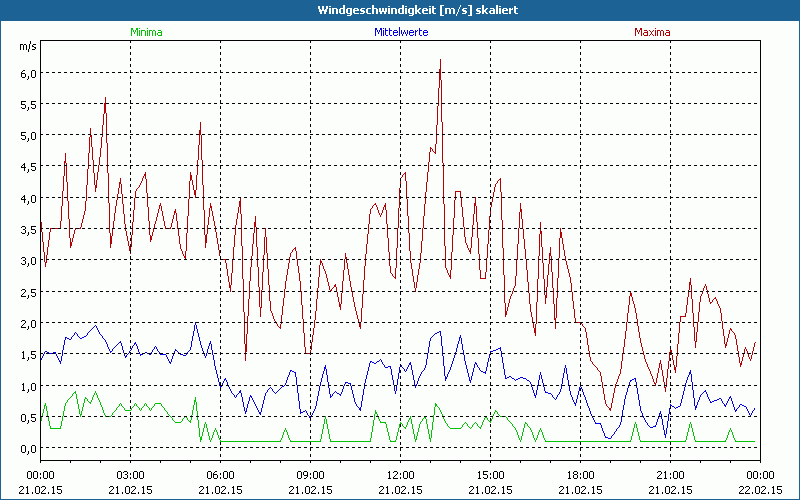Select the 1,0 y-axis value

[x=27, y=386]
